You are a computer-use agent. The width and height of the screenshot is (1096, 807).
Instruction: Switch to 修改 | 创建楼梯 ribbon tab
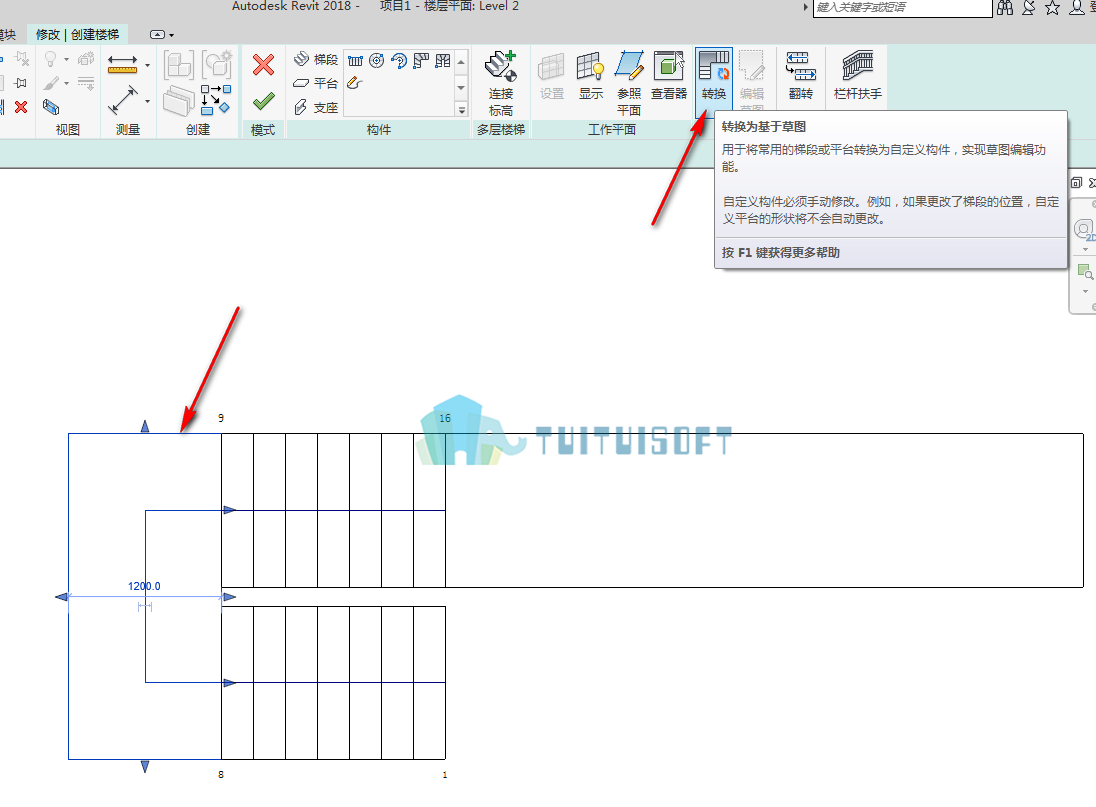click(x=78, y=34)
